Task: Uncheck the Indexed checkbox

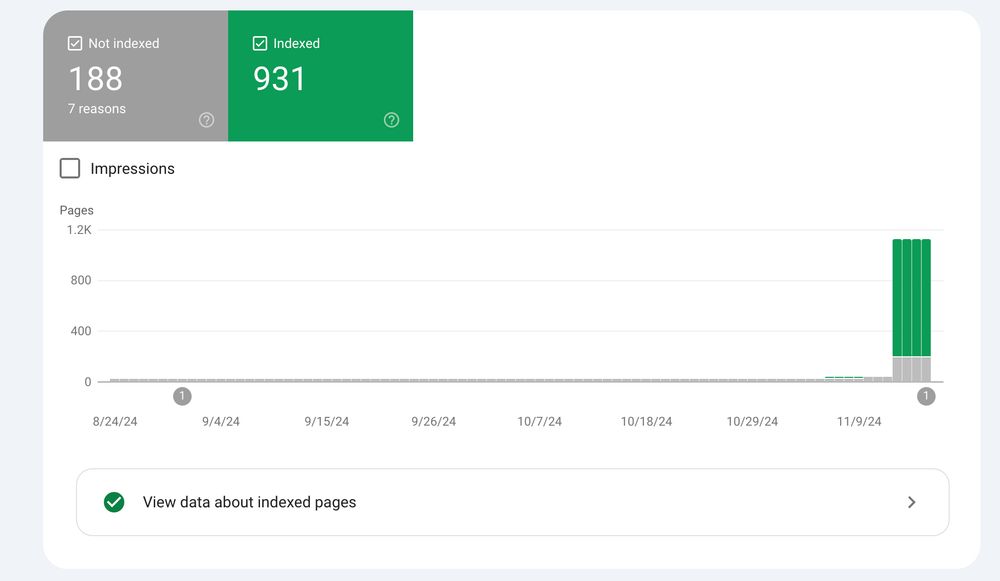Action: 260,43
